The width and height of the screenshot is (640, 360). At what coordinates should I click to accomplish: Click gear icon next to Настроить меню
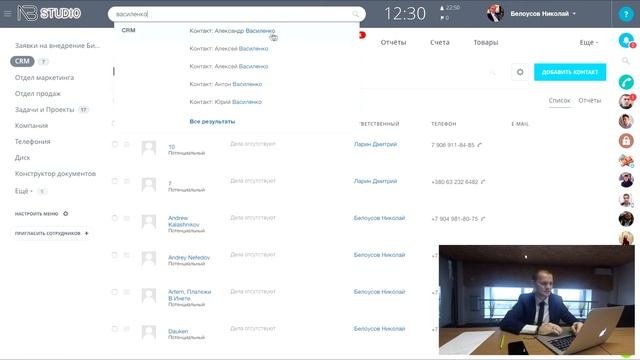click(x=65, y=213)
